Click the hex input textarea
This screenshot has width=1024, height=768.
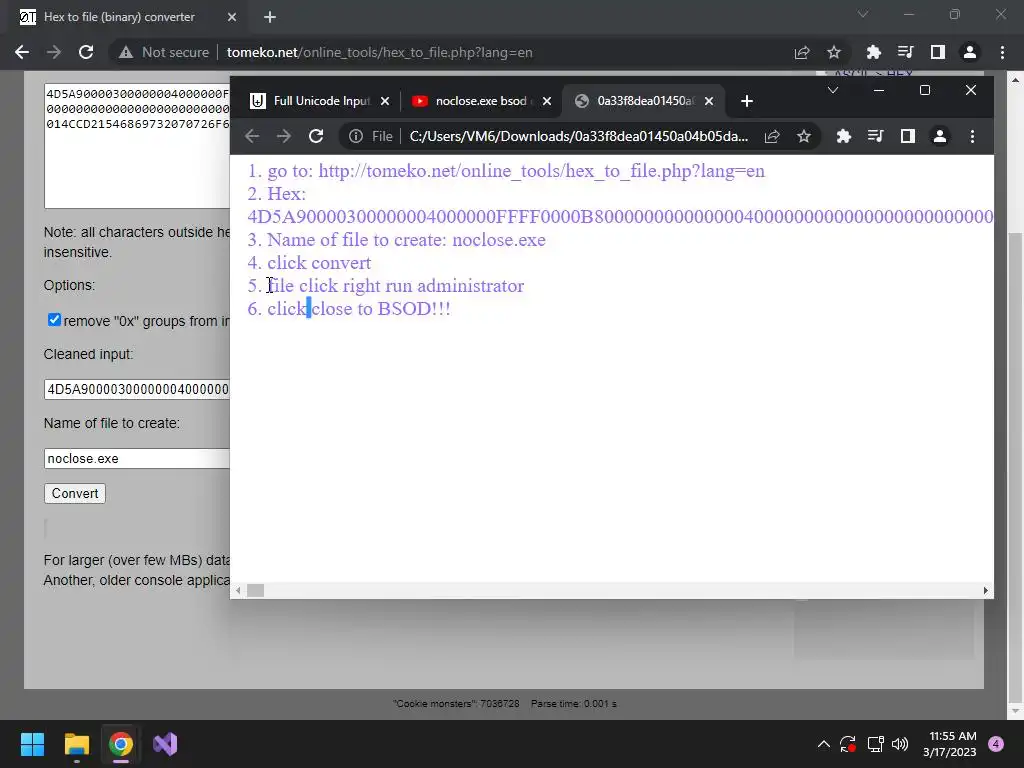pos(137,146)
